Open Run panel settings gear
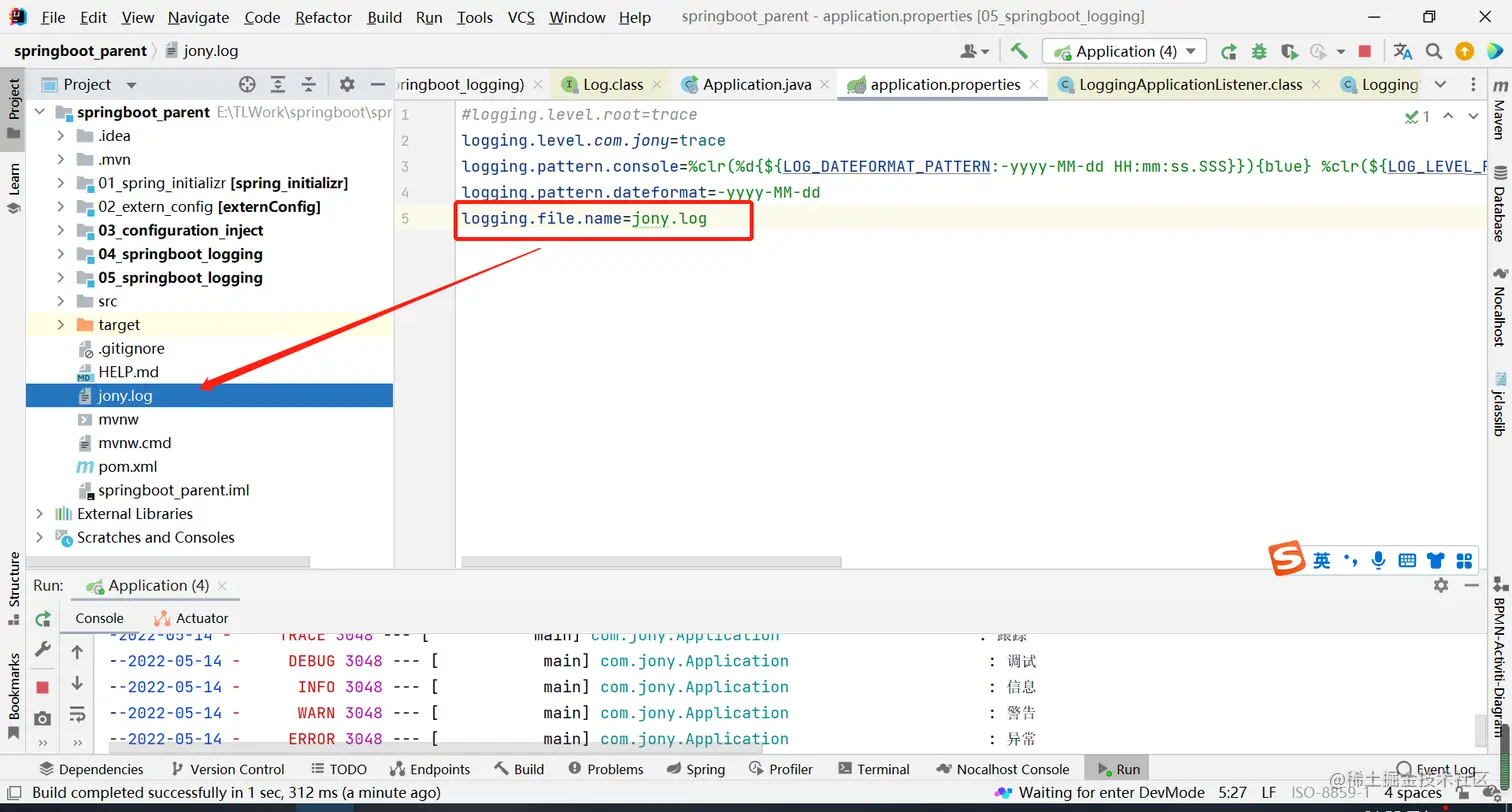The width and height of the screenshot is (1512, 812). tap(1441, 585)
